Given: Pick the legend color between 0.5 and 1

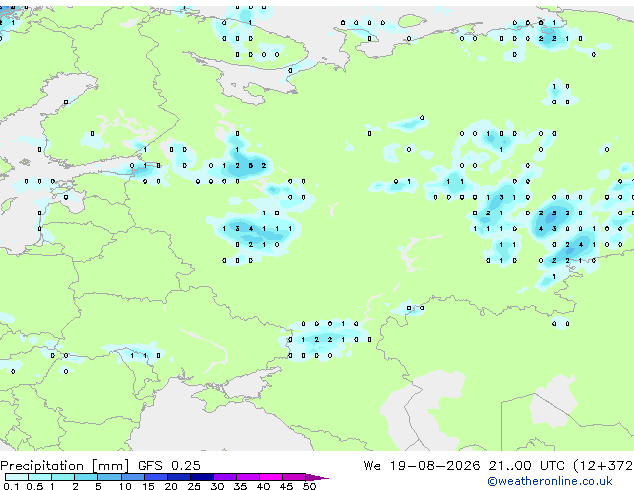Looking at the screenshot, I should click(x=40, y=477).
